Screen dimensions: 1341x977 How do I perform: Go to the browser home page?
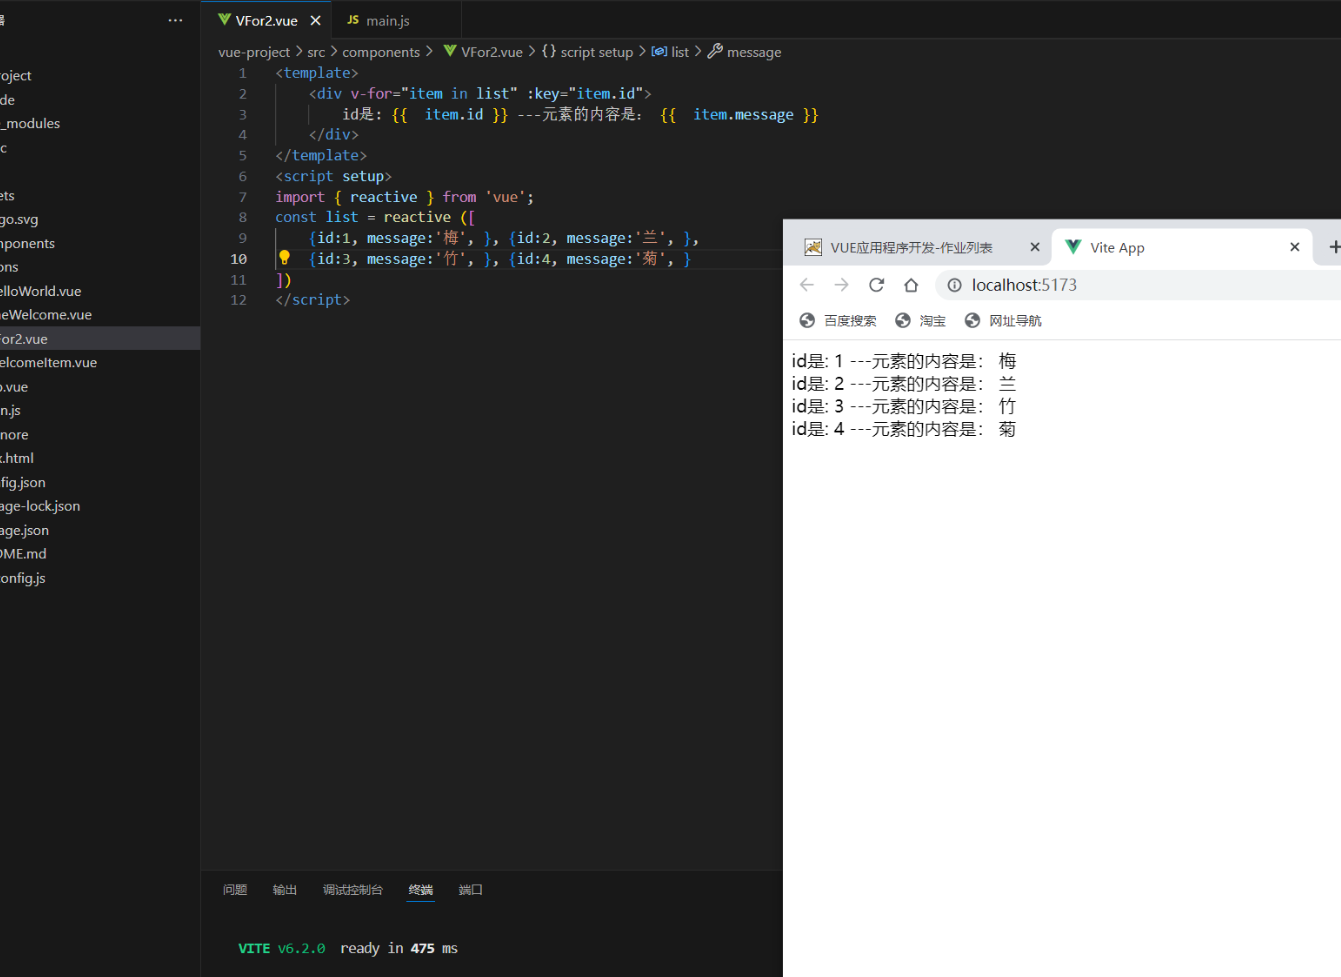(911, 285)
